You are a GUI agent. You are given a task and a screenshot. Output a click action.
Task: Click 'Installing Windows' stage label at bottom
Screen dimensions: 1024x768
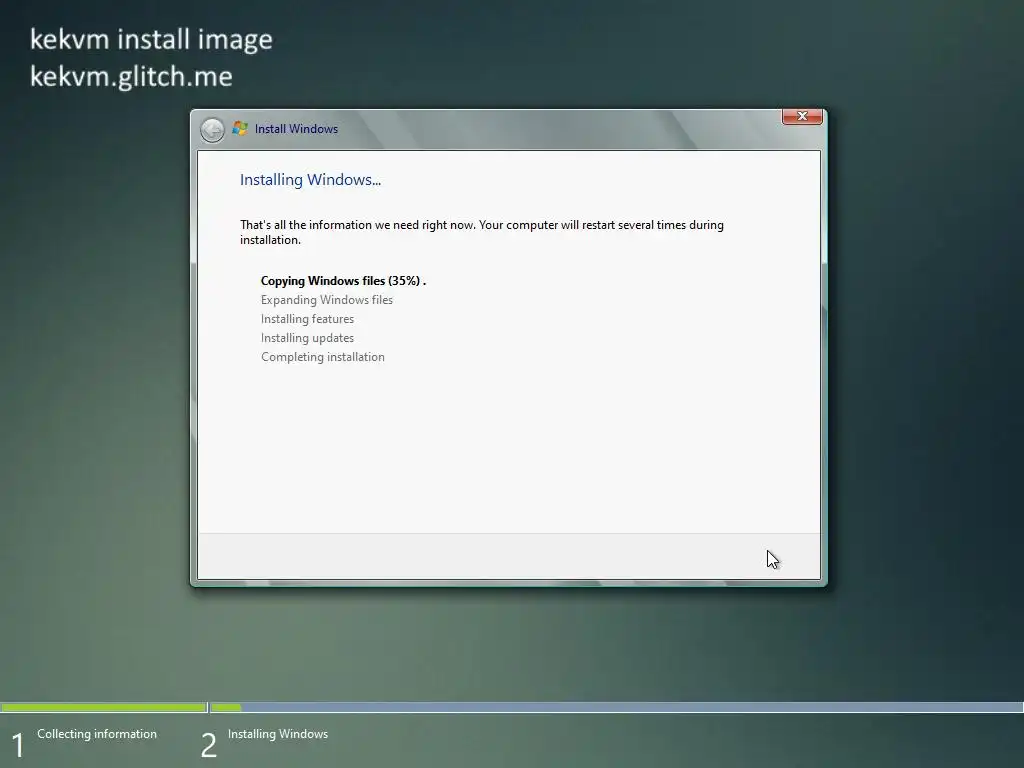pos(278,734)
